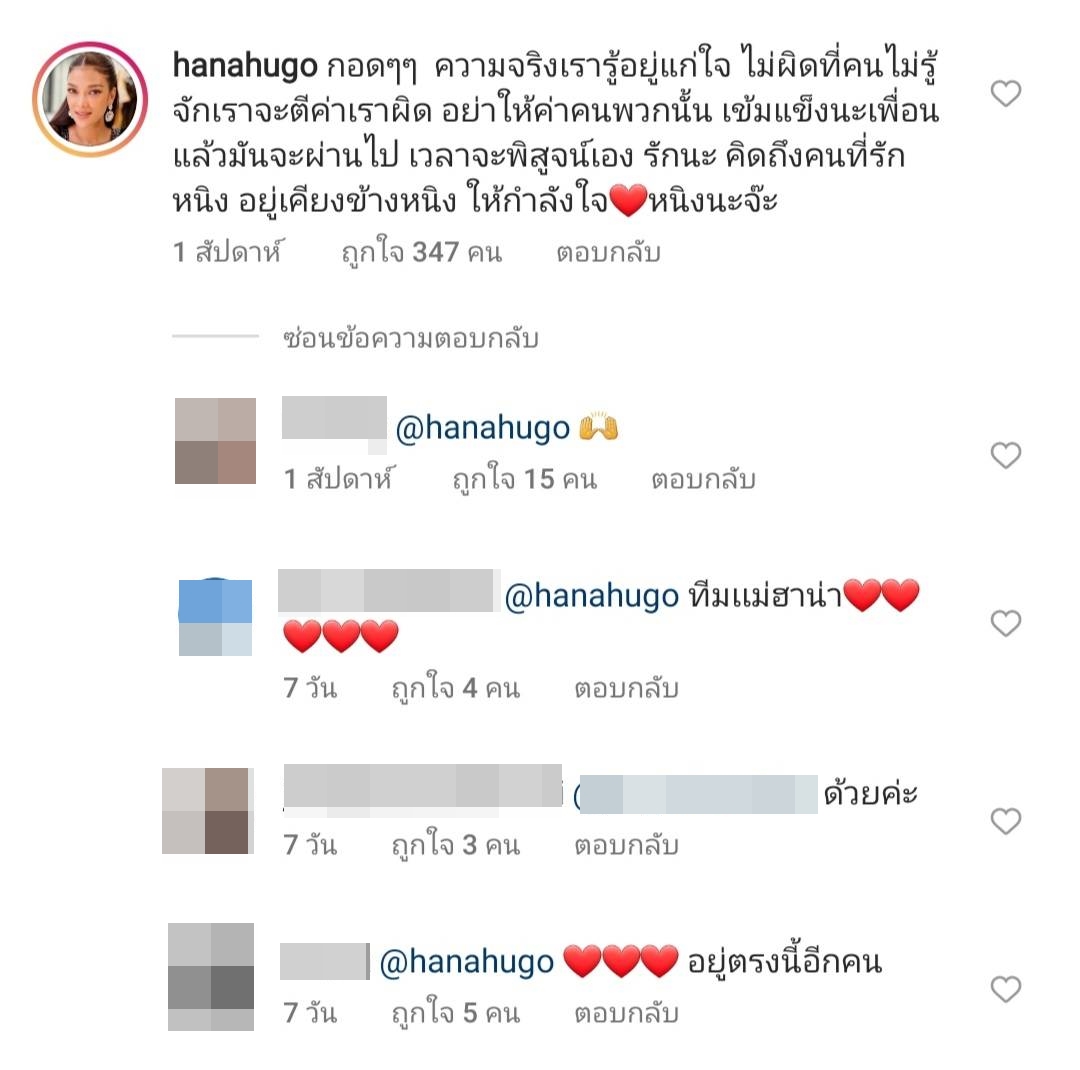
Task: Open hanahugo's profile picture
Action: (90, 99)
